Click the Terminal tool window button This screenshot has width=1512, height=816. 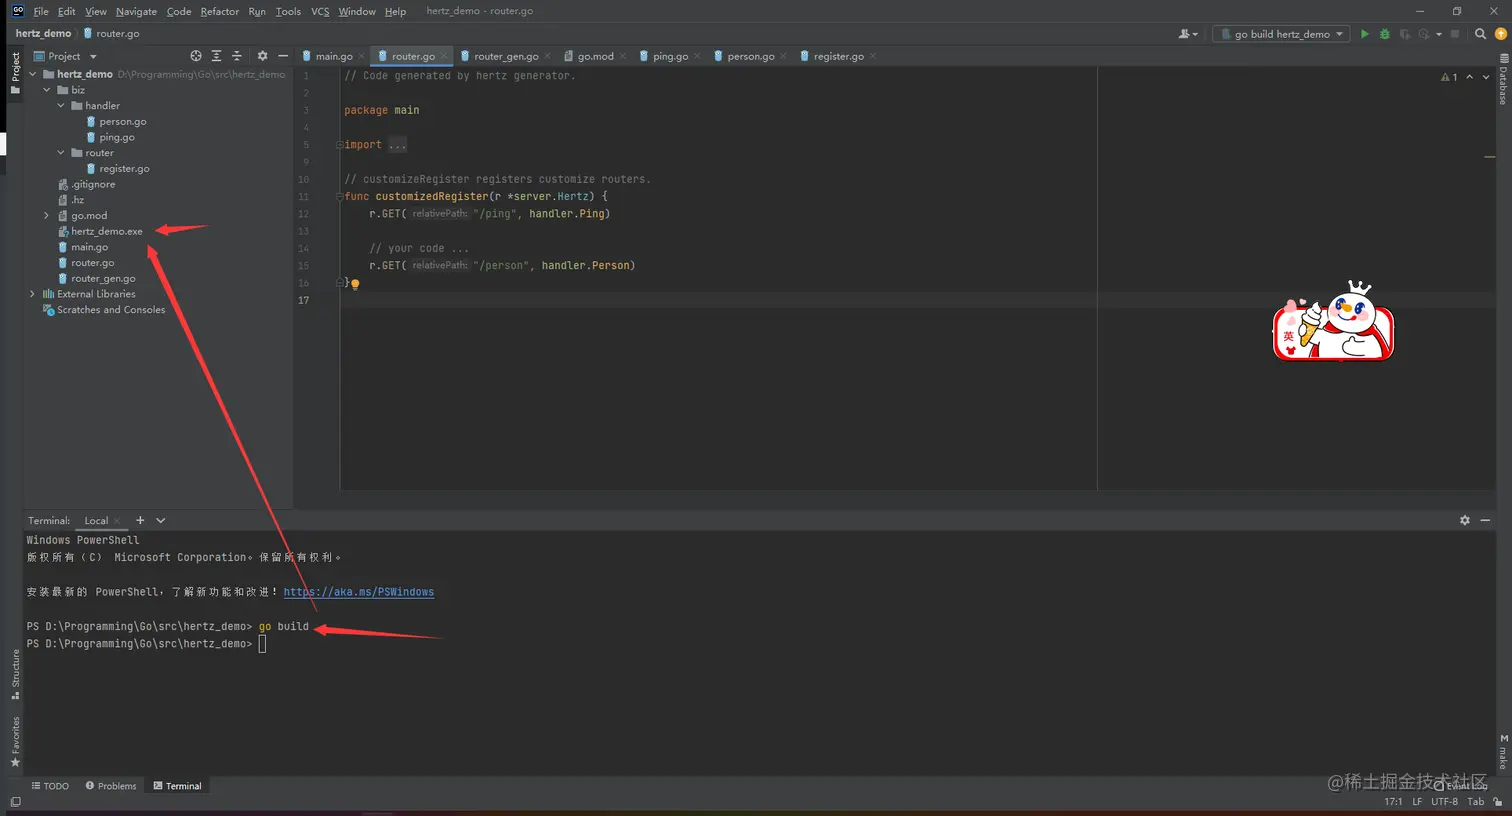pyautogui.click(x=177, y=786)
